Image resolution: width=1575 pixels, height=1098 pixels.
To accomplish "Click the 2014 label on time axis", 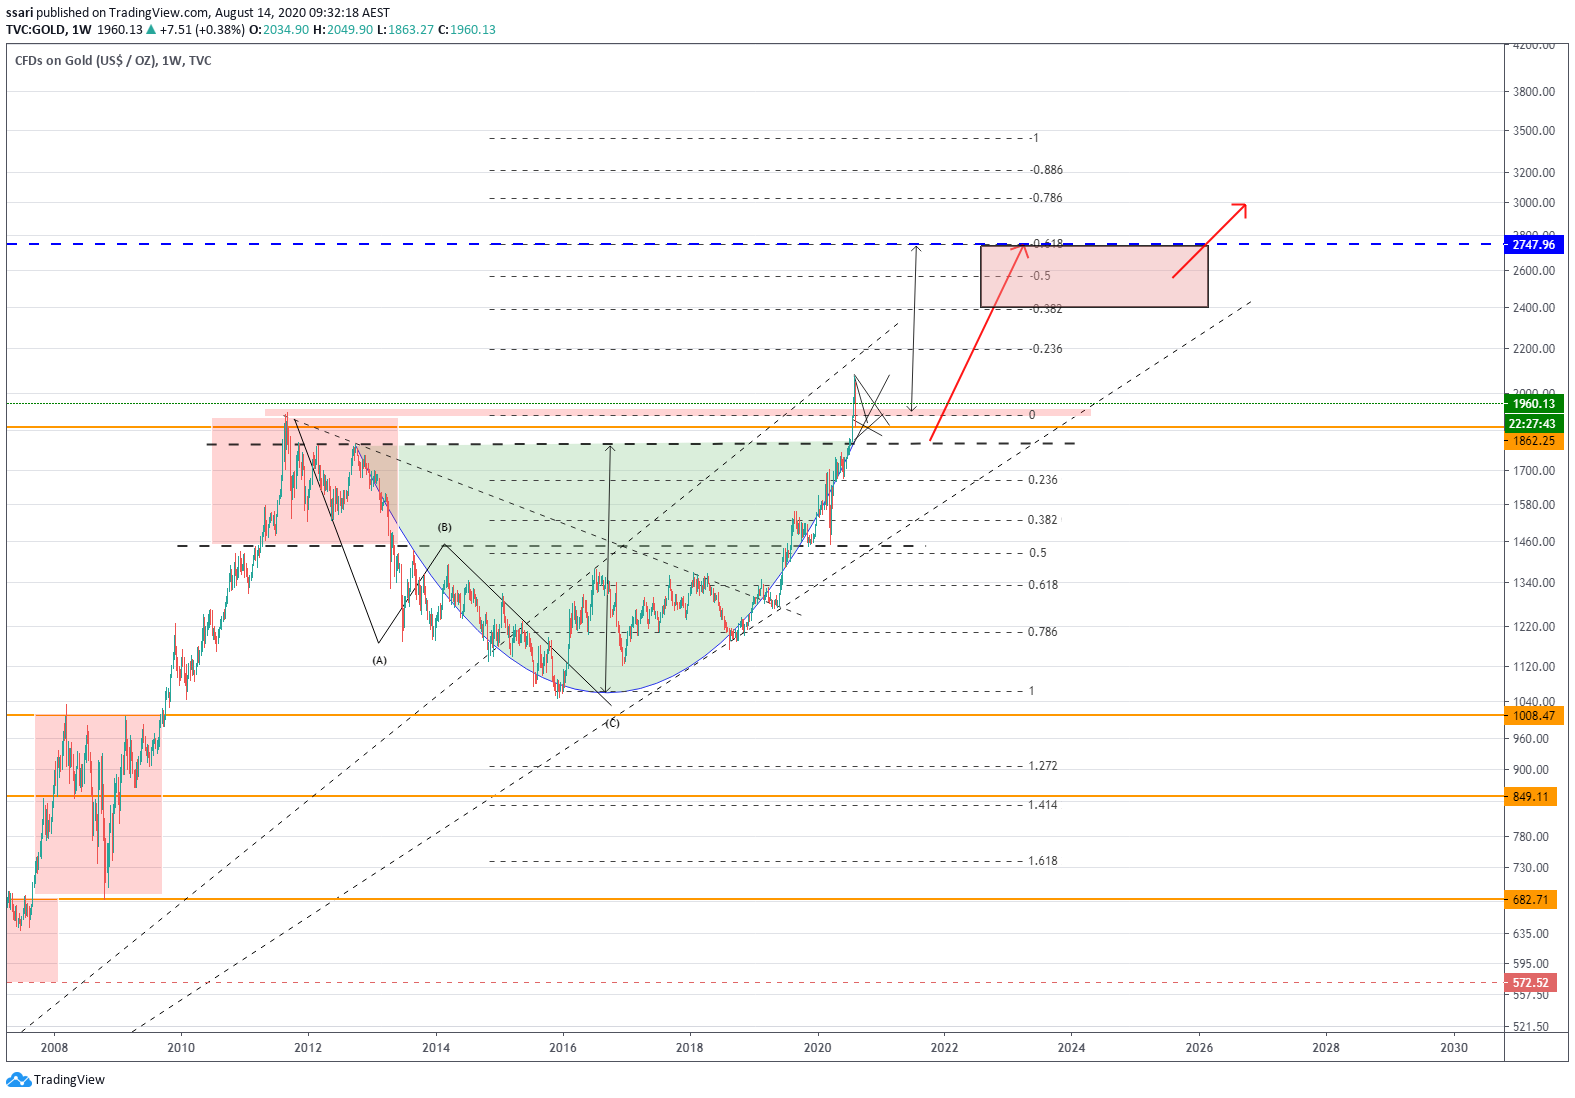I will 436,1048.
